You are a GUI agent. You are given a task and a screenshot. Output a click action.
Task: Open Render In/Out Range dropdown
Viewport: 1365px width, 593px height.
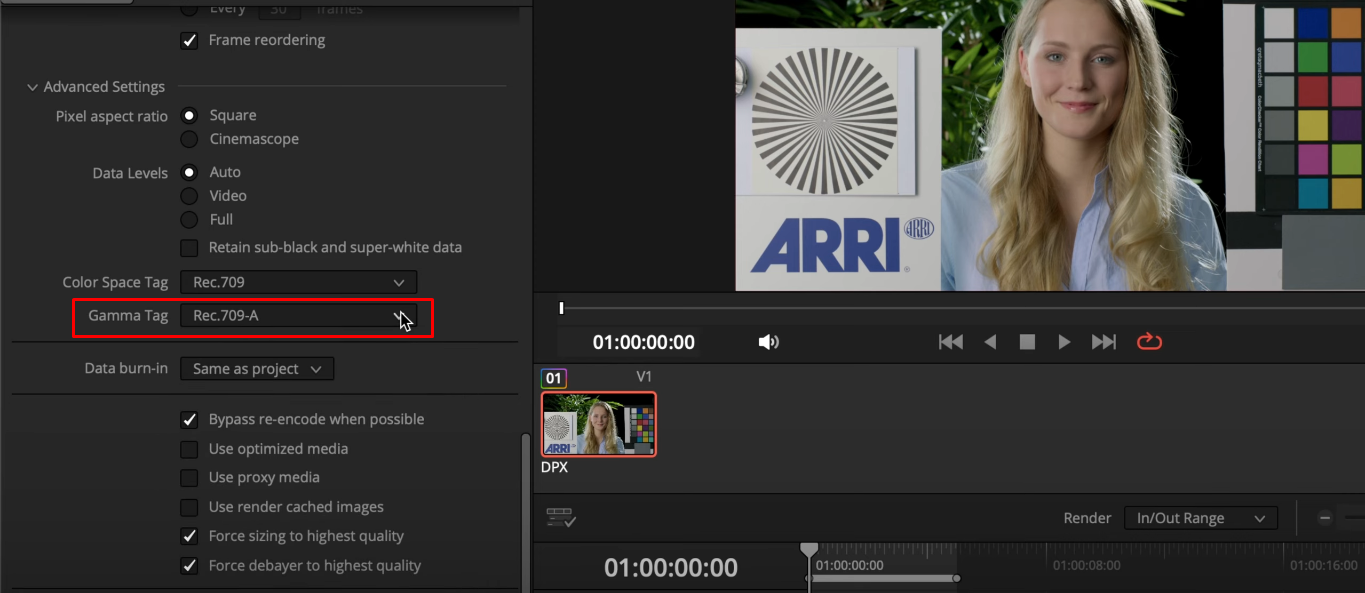(x=1200, y=518)
